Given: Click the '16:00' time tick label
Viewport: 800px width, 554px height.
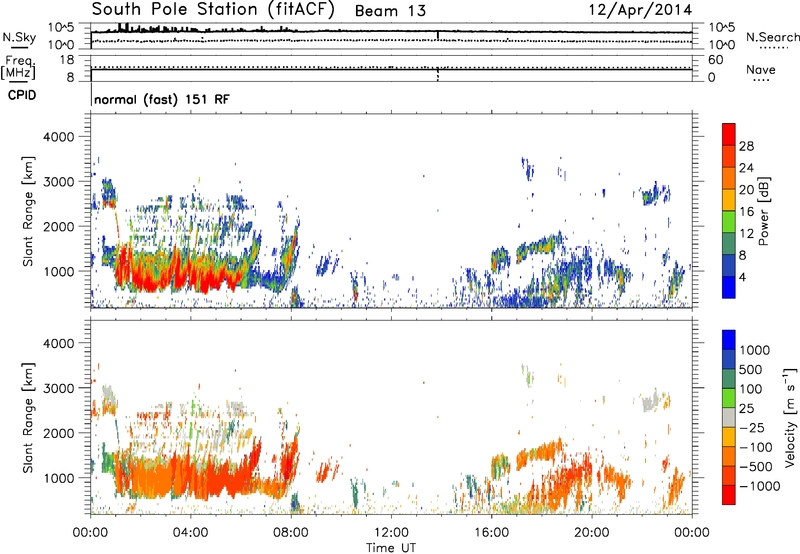Looking at the screenshot, I should click(491, 533).
